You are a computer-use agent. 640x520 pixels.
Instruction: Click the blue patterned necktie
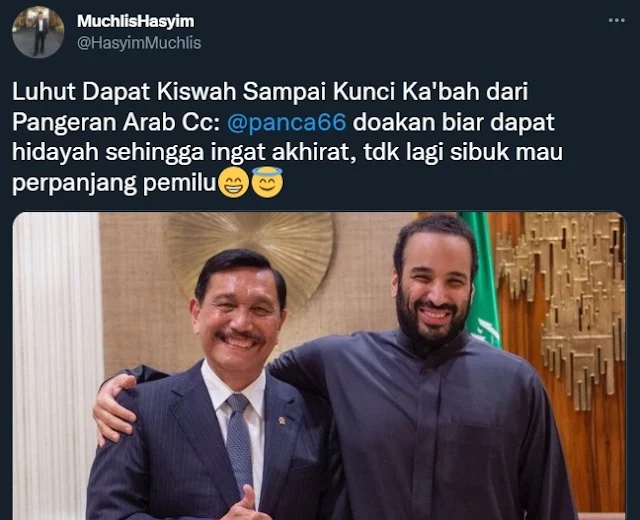point(240,443)
